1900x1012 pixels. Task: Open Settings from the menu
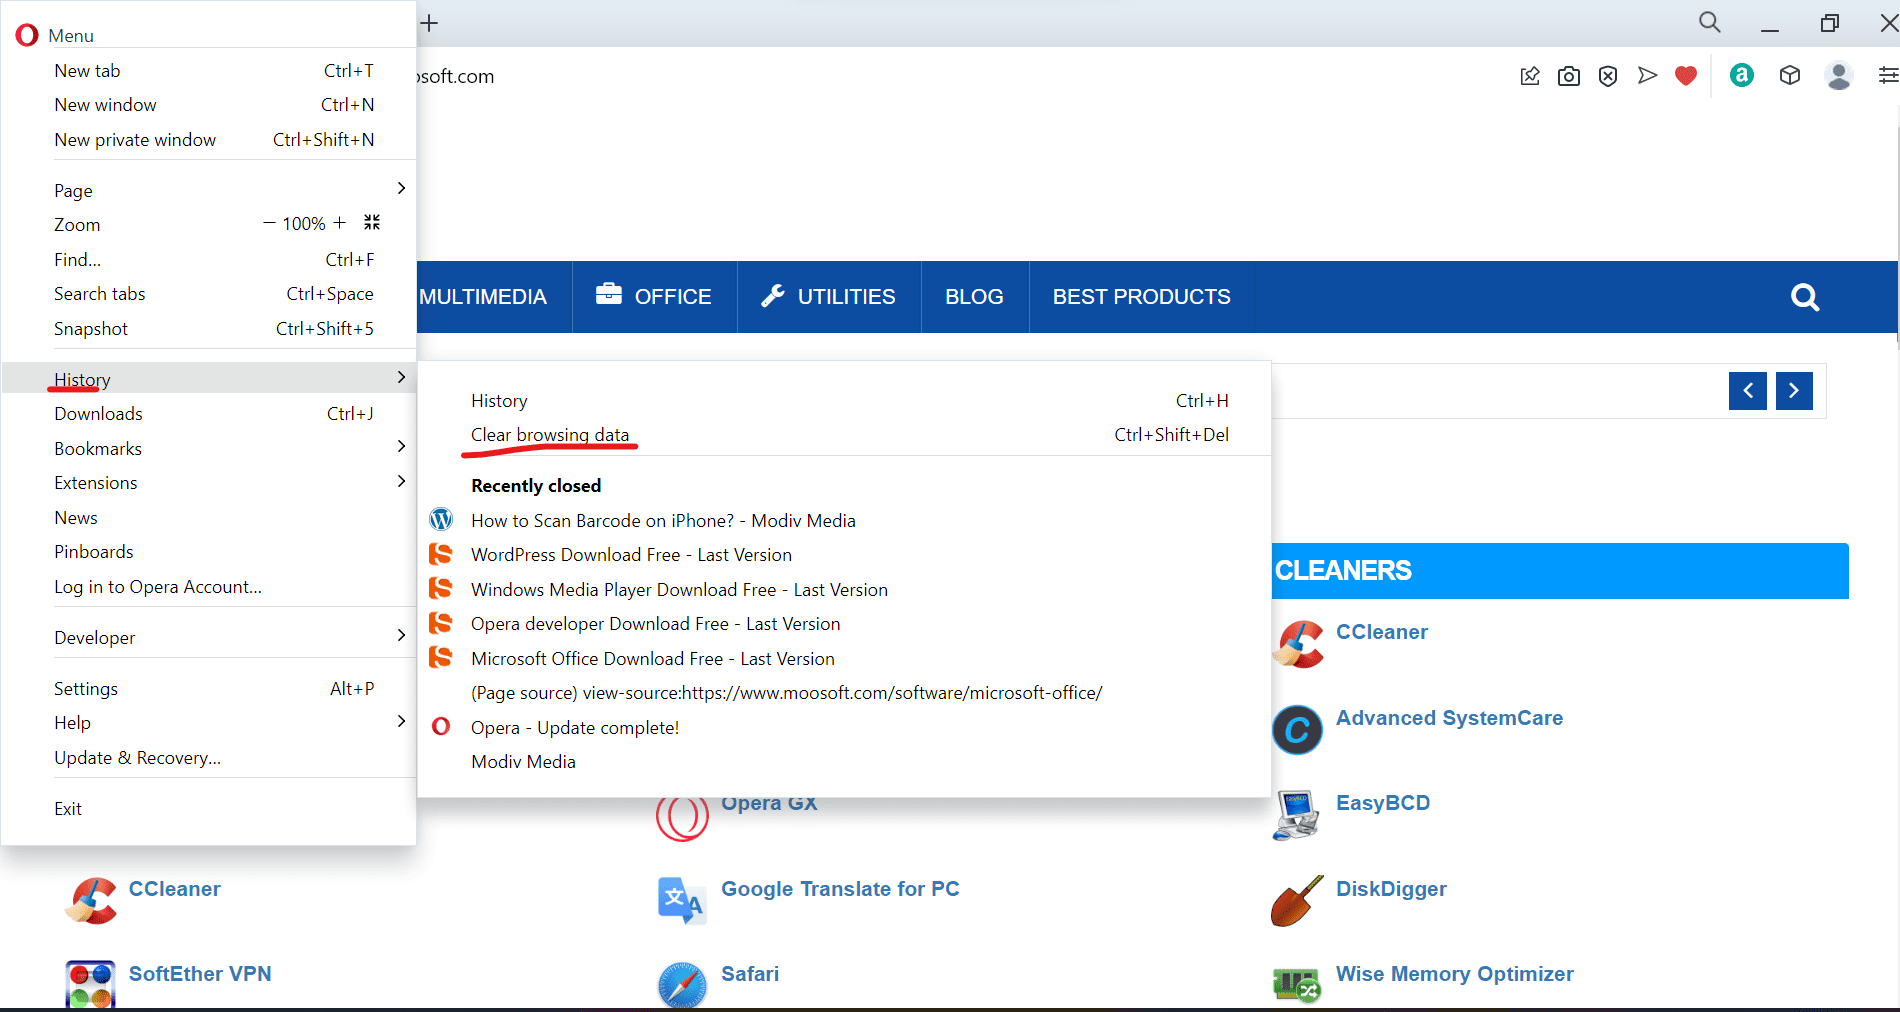coord(209,689)
